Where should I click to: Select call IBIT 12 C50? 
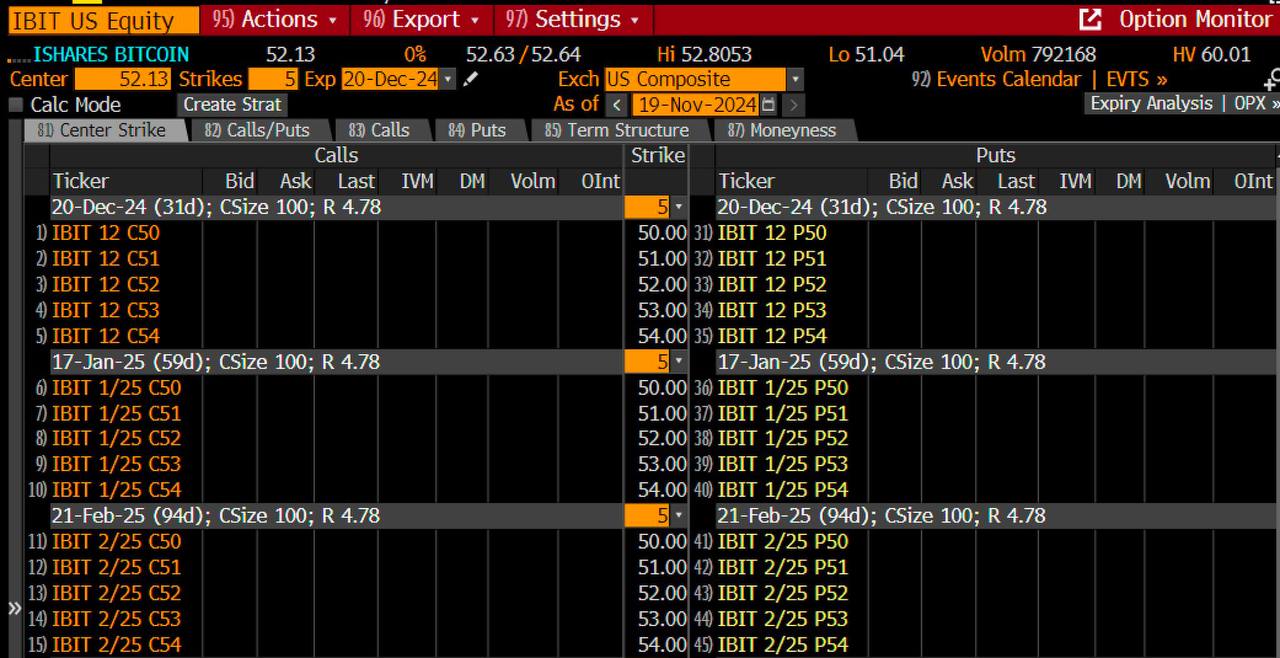pyautogui.click(x=106, y=233)
